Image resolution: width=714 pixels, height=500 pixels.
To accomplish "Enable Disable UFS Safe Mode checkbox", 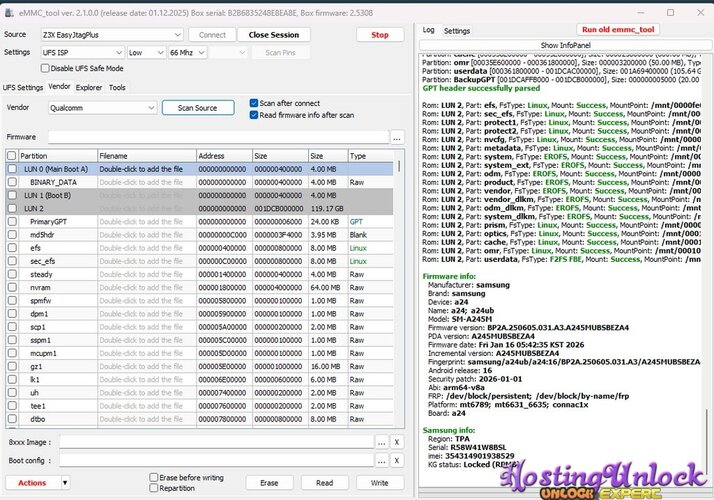I will coord(46,69).
